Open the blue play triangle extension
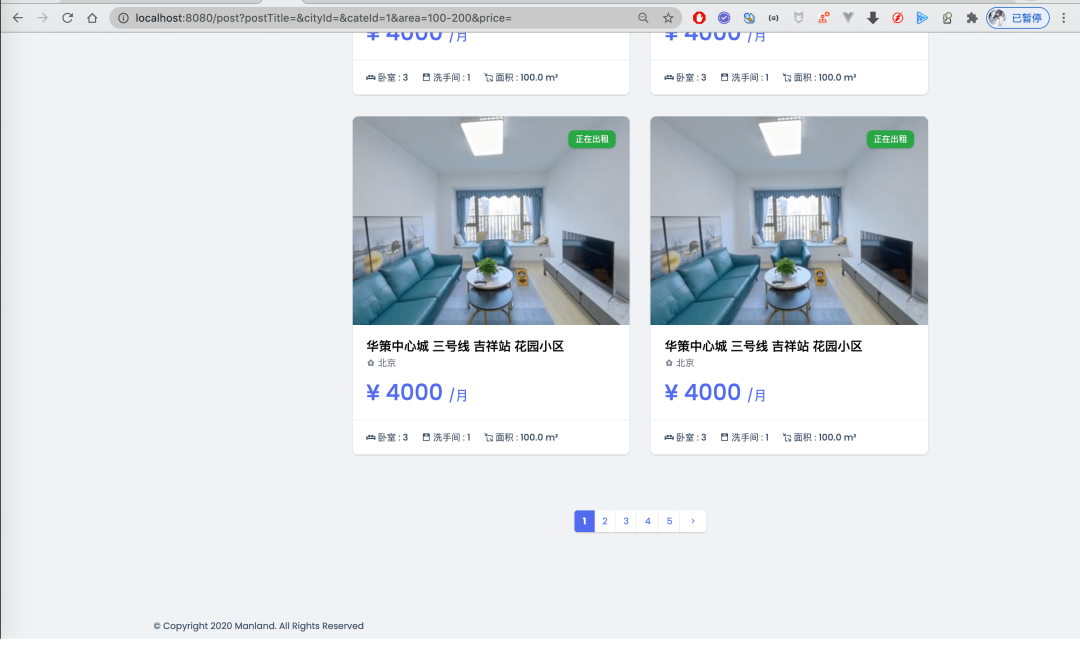Screen dimensions: 1080x650 922,18
